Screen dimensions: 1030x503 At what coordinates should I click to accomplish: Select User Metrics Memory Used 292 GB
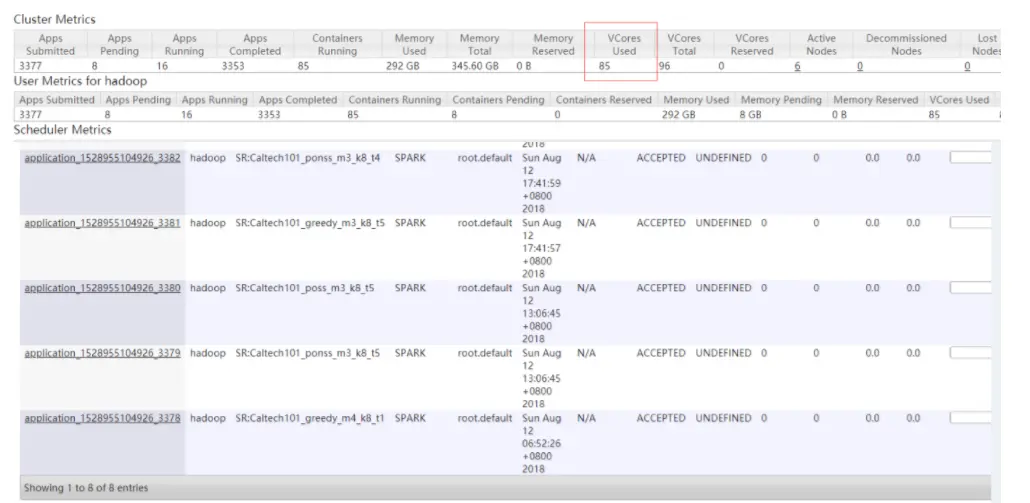pos(679,115)
